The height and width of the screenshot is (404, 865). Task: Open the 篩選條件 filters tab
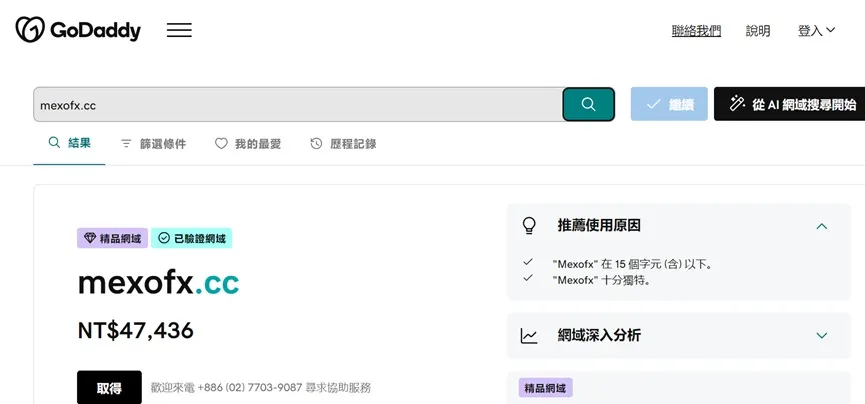(x=153, y=144)
